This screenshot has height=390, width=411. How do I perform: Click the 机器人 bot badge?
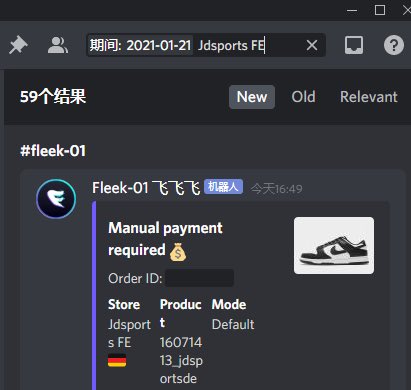click(223, 187)
